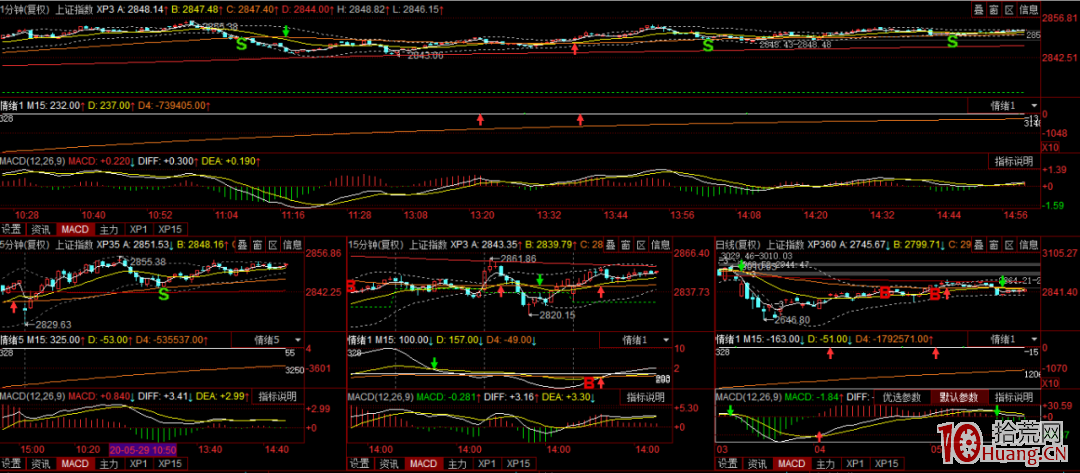This screenshot has width=1080, height=473.
Task: Click the 2829.63 low price label
Action: coord(52,324)
